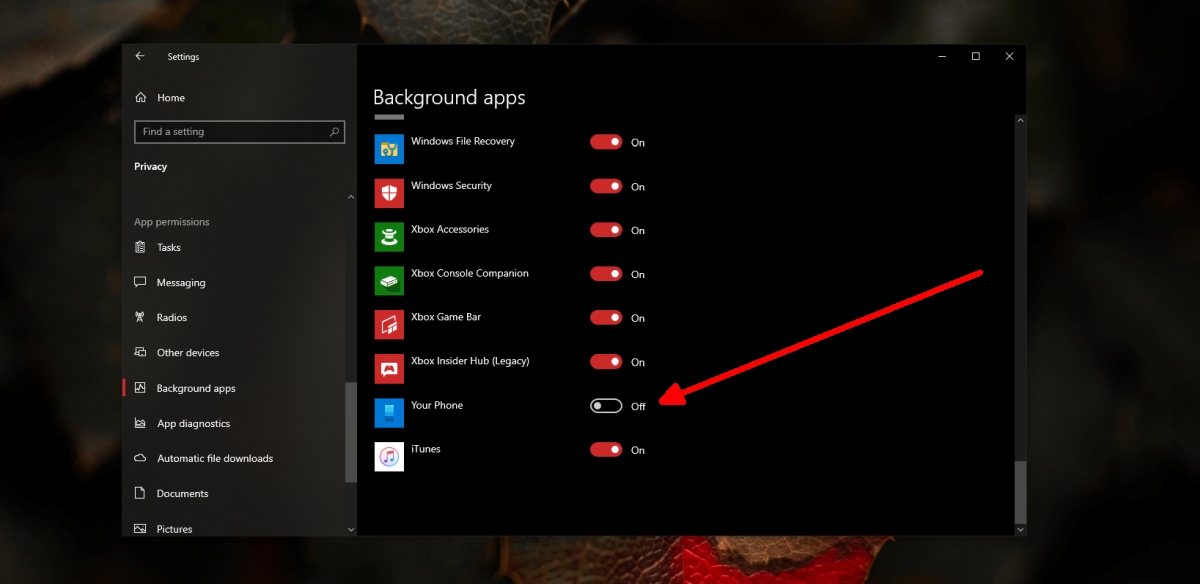
Task: Click the Background apps page title
Action: pos(449,97)
